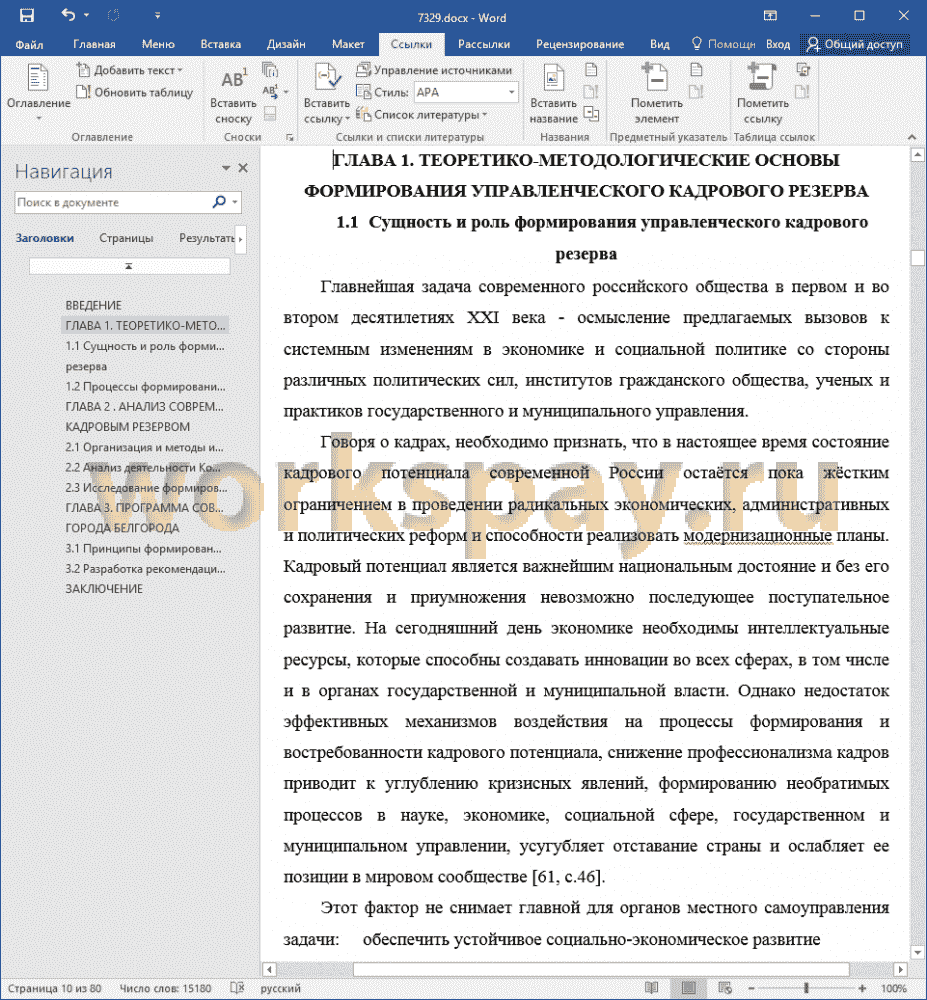Open Navigation pane options arrow

coord(226,168)
